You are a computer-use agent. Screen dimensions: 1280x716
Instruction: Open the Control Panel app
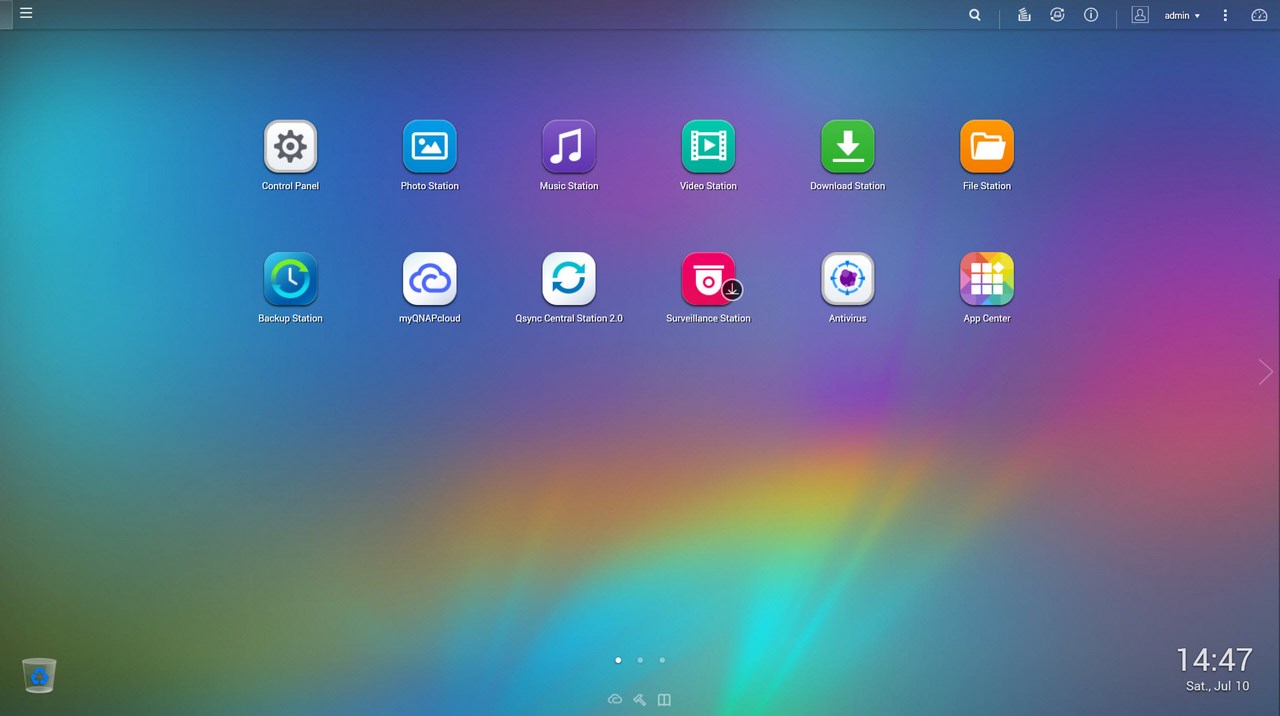click(290, 147)
